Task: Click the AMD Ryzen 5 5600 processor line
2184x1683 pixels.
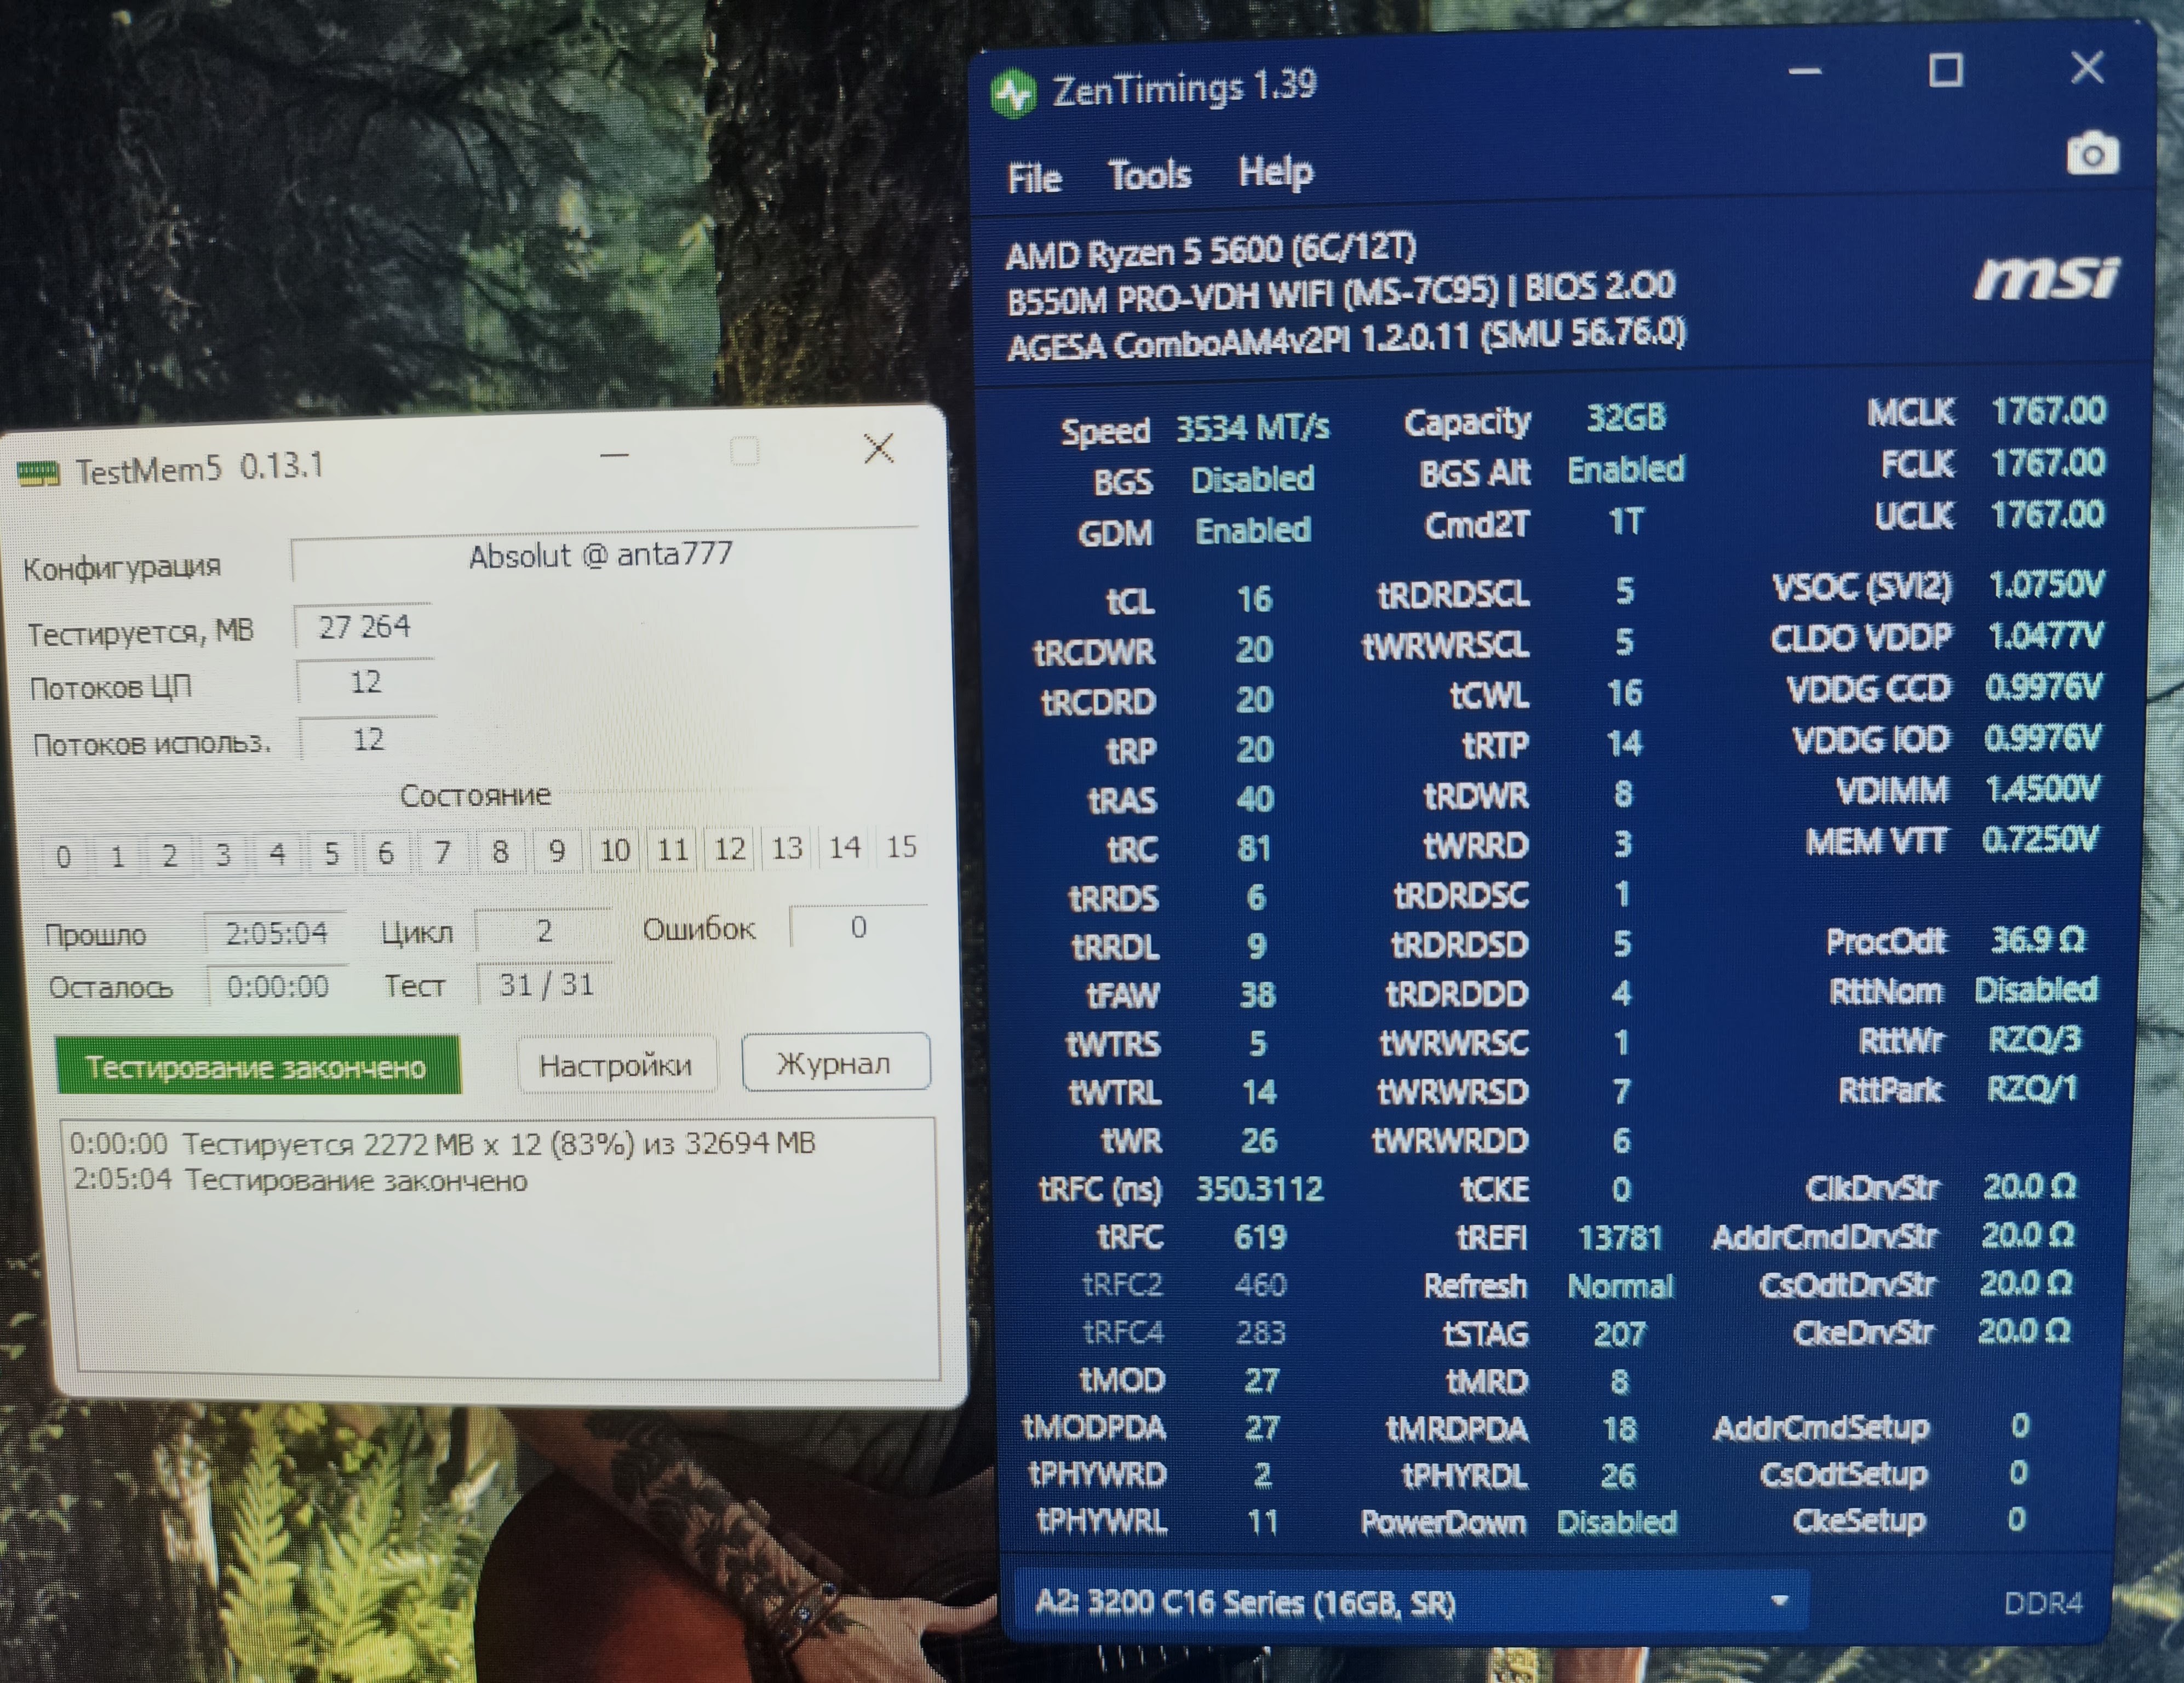Action: [x=1211, y=251]
